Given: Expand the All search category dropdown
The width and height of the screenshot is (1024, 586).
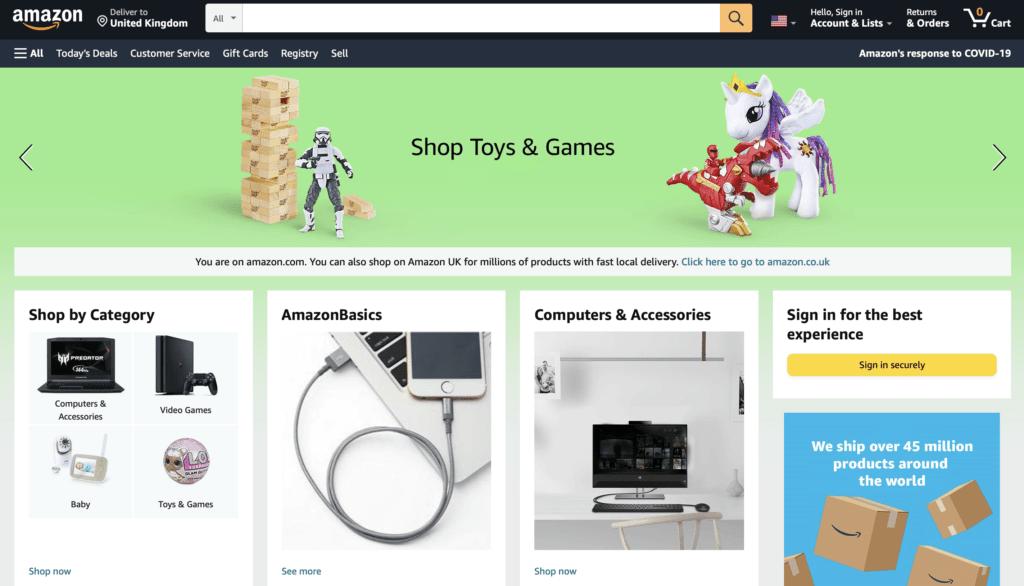Looking at the screenshot, I should click(224, 18).
